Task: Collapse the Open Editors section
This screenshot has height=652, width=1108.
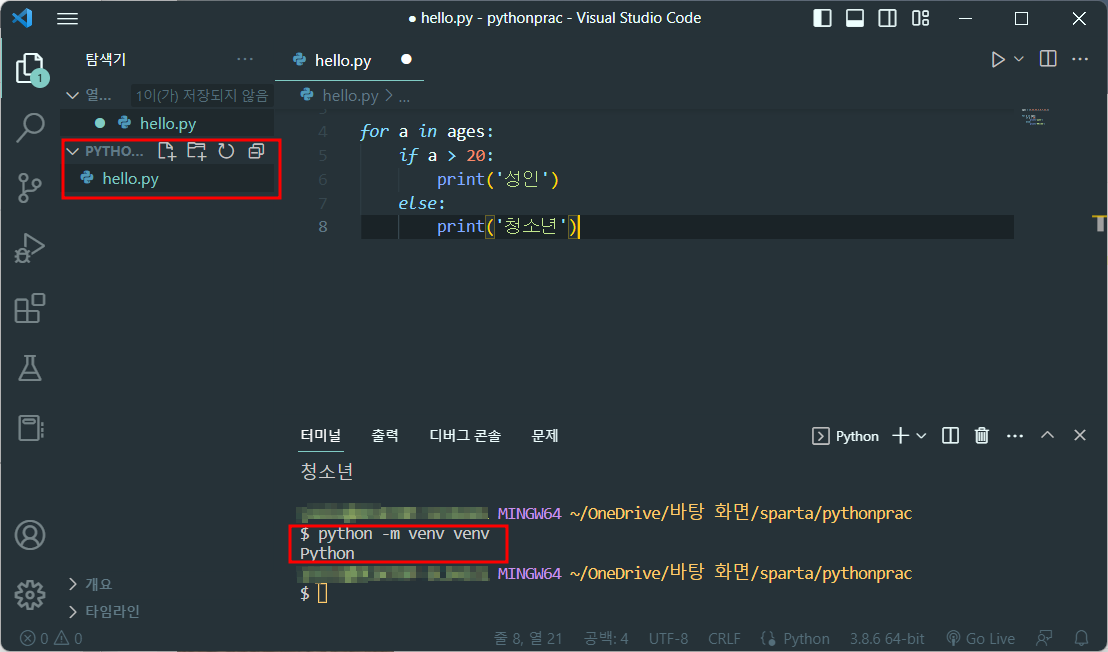Action: click(72, 95)
